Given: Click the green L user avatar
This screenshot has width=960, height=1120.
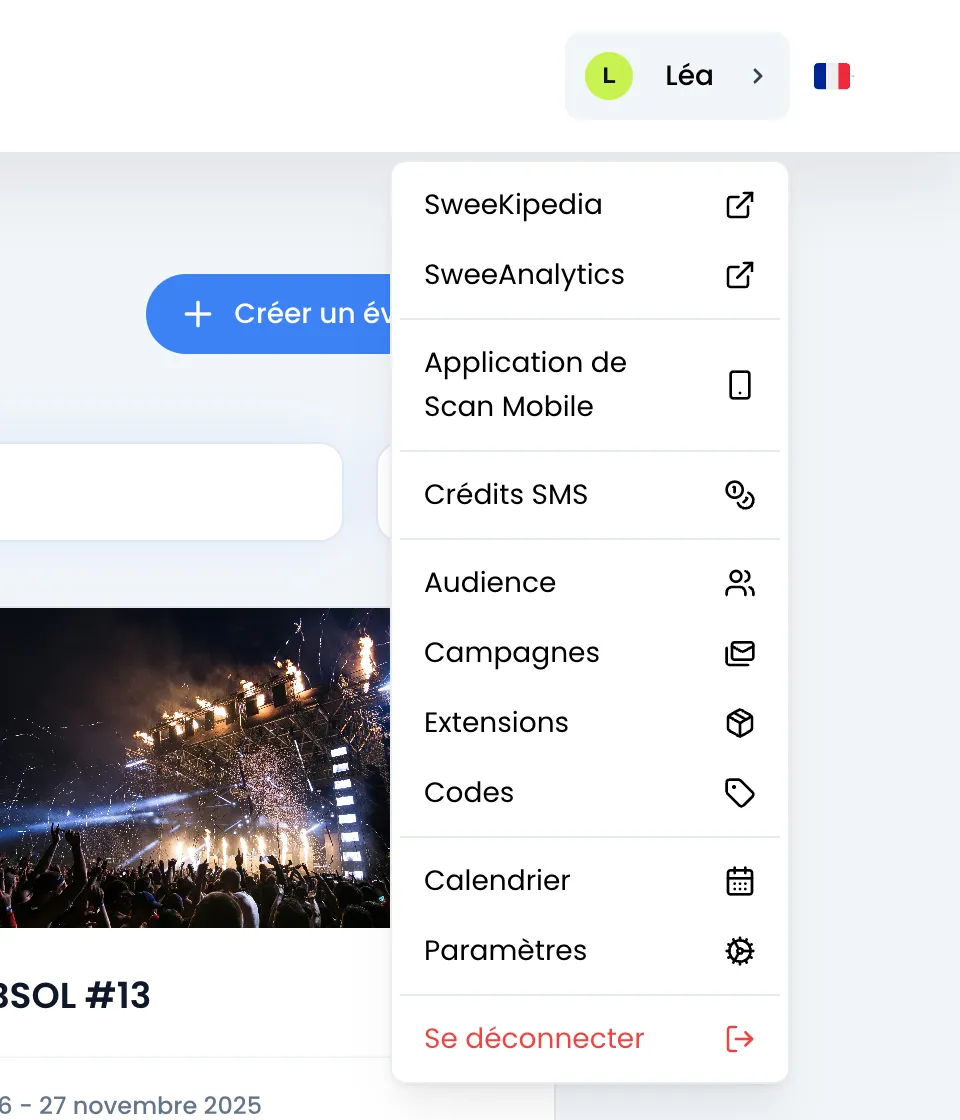Looking at the screenshot, I should coord(609,76).
